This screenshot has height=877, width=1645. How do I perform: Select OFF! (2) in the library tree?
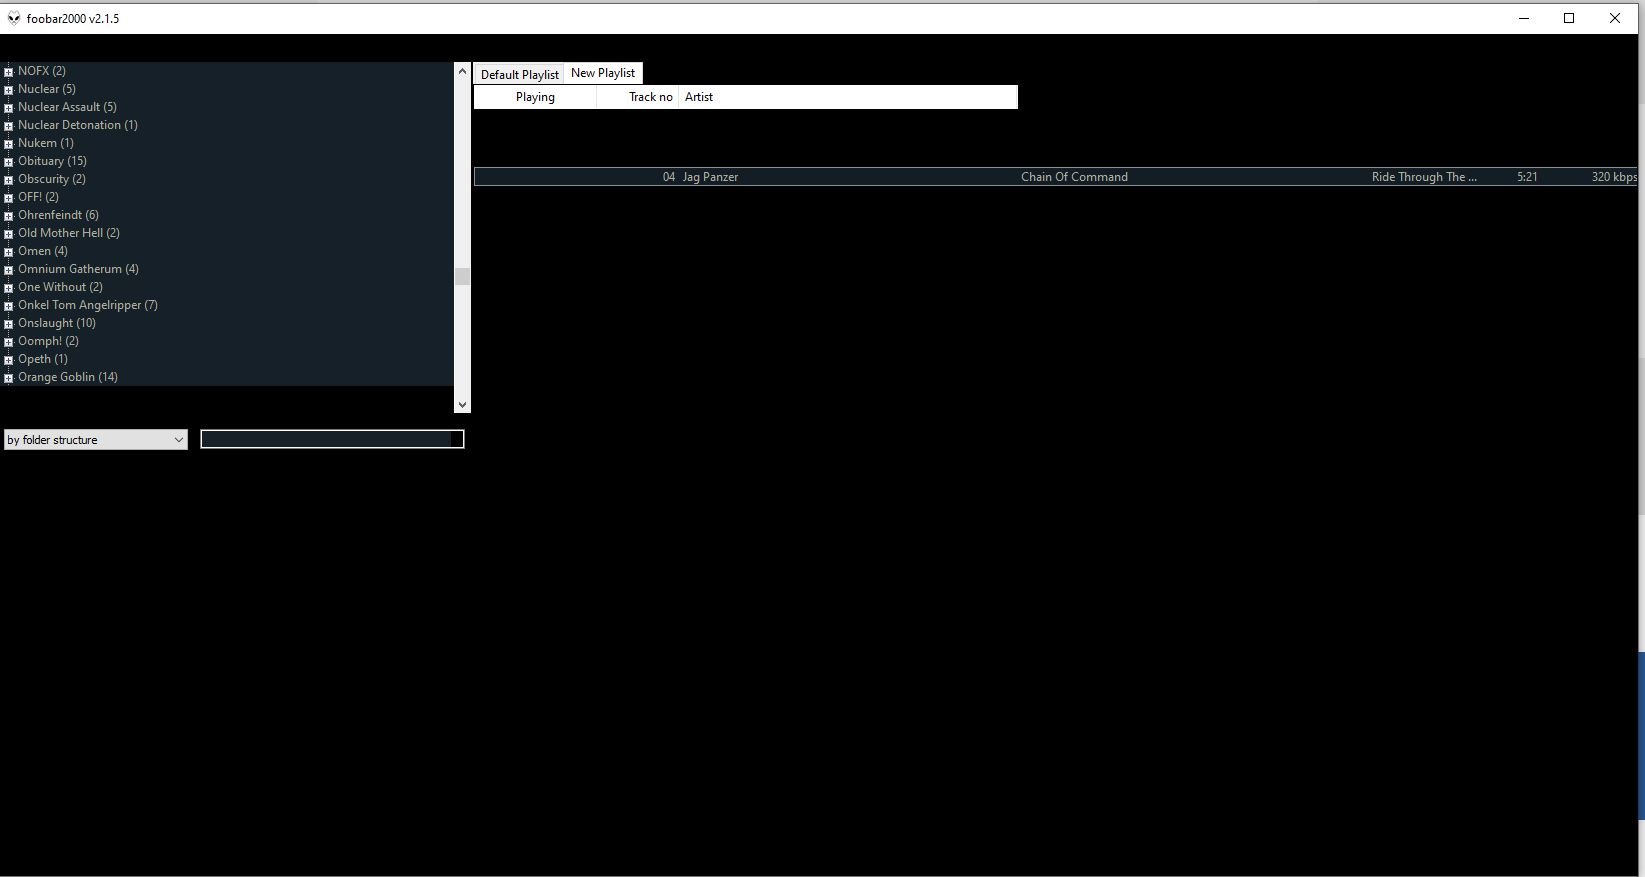[x=38, y=197]
